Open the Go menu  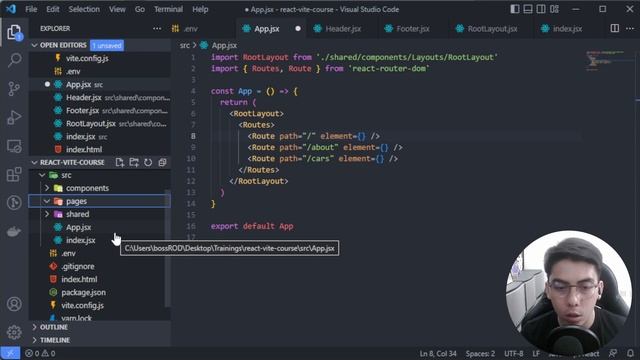point(140,9)
